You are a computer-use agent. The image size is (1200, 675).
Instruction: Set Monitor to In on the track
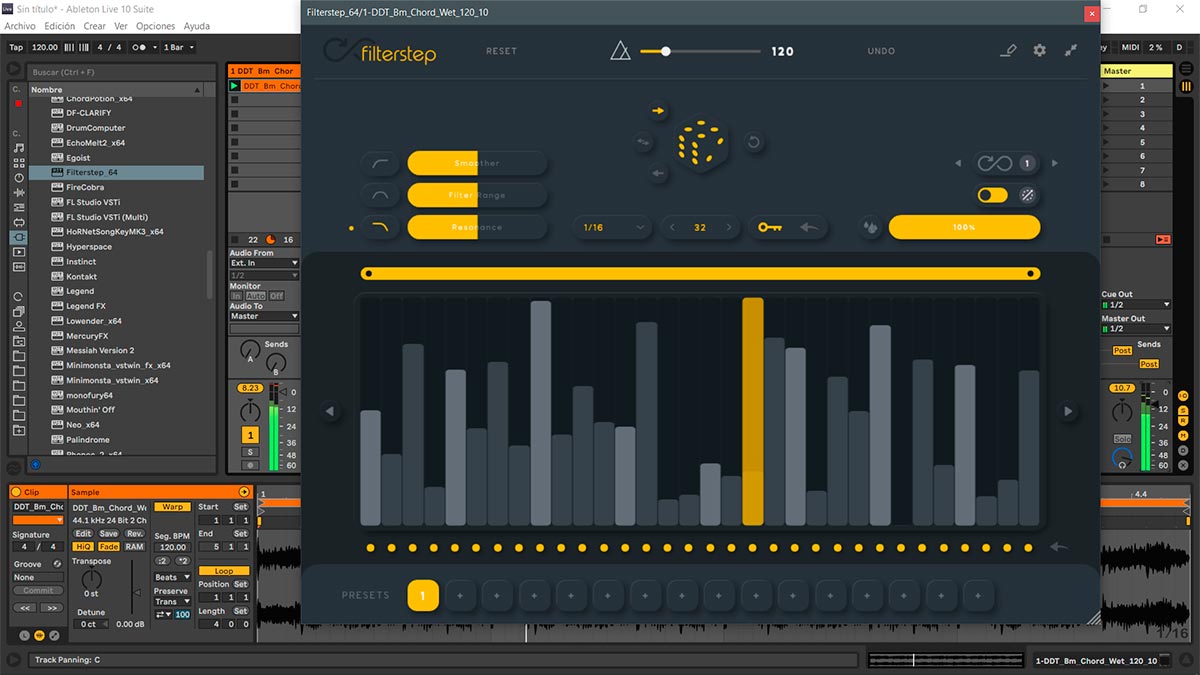point(236,296)
